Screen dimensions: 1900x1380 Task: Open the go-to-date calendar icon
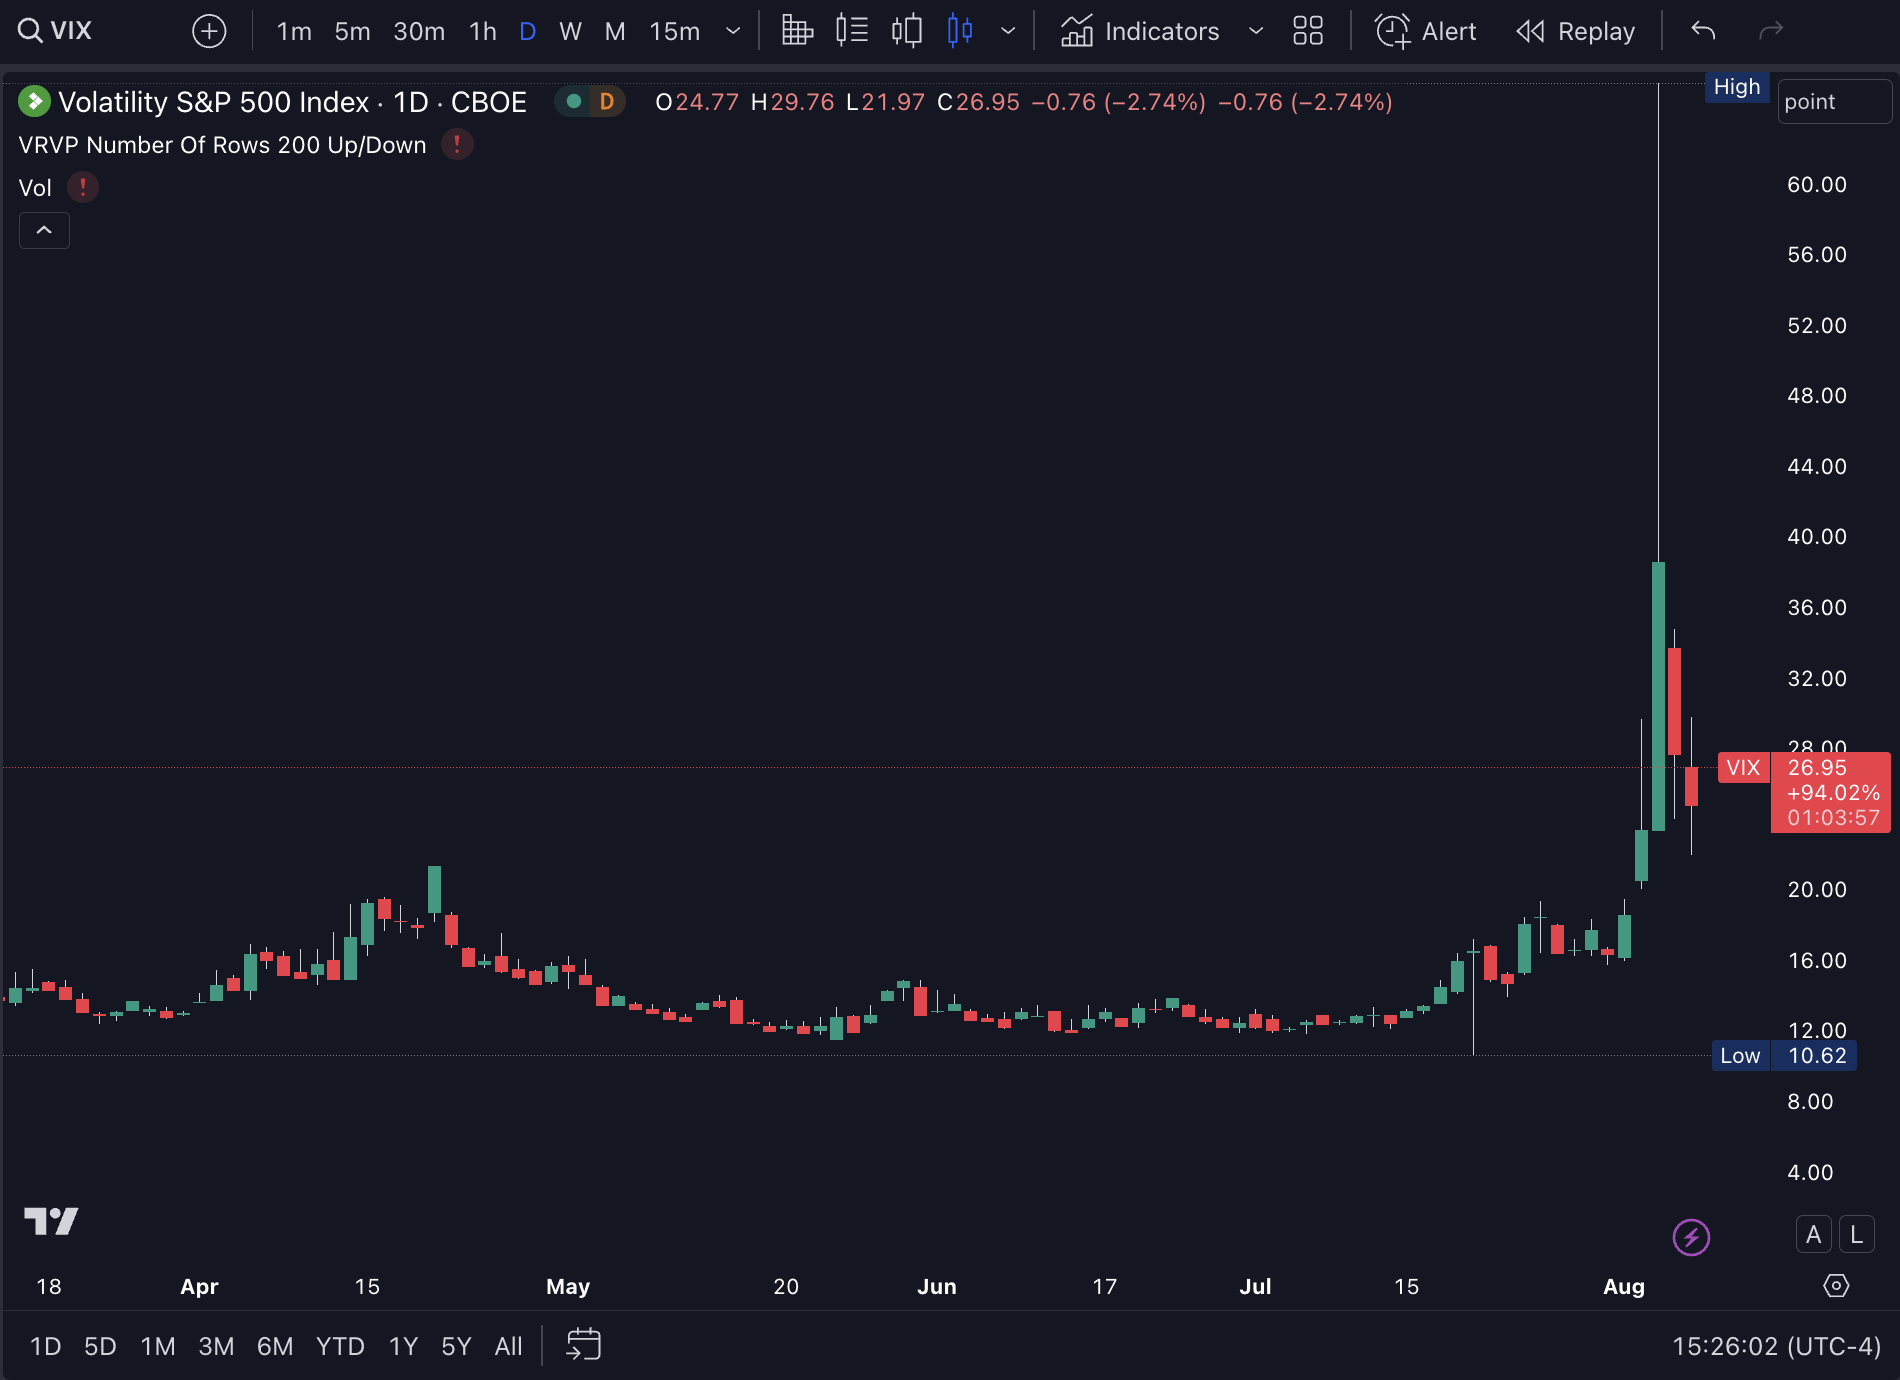pyautogui.click(x=583, y=1345)
